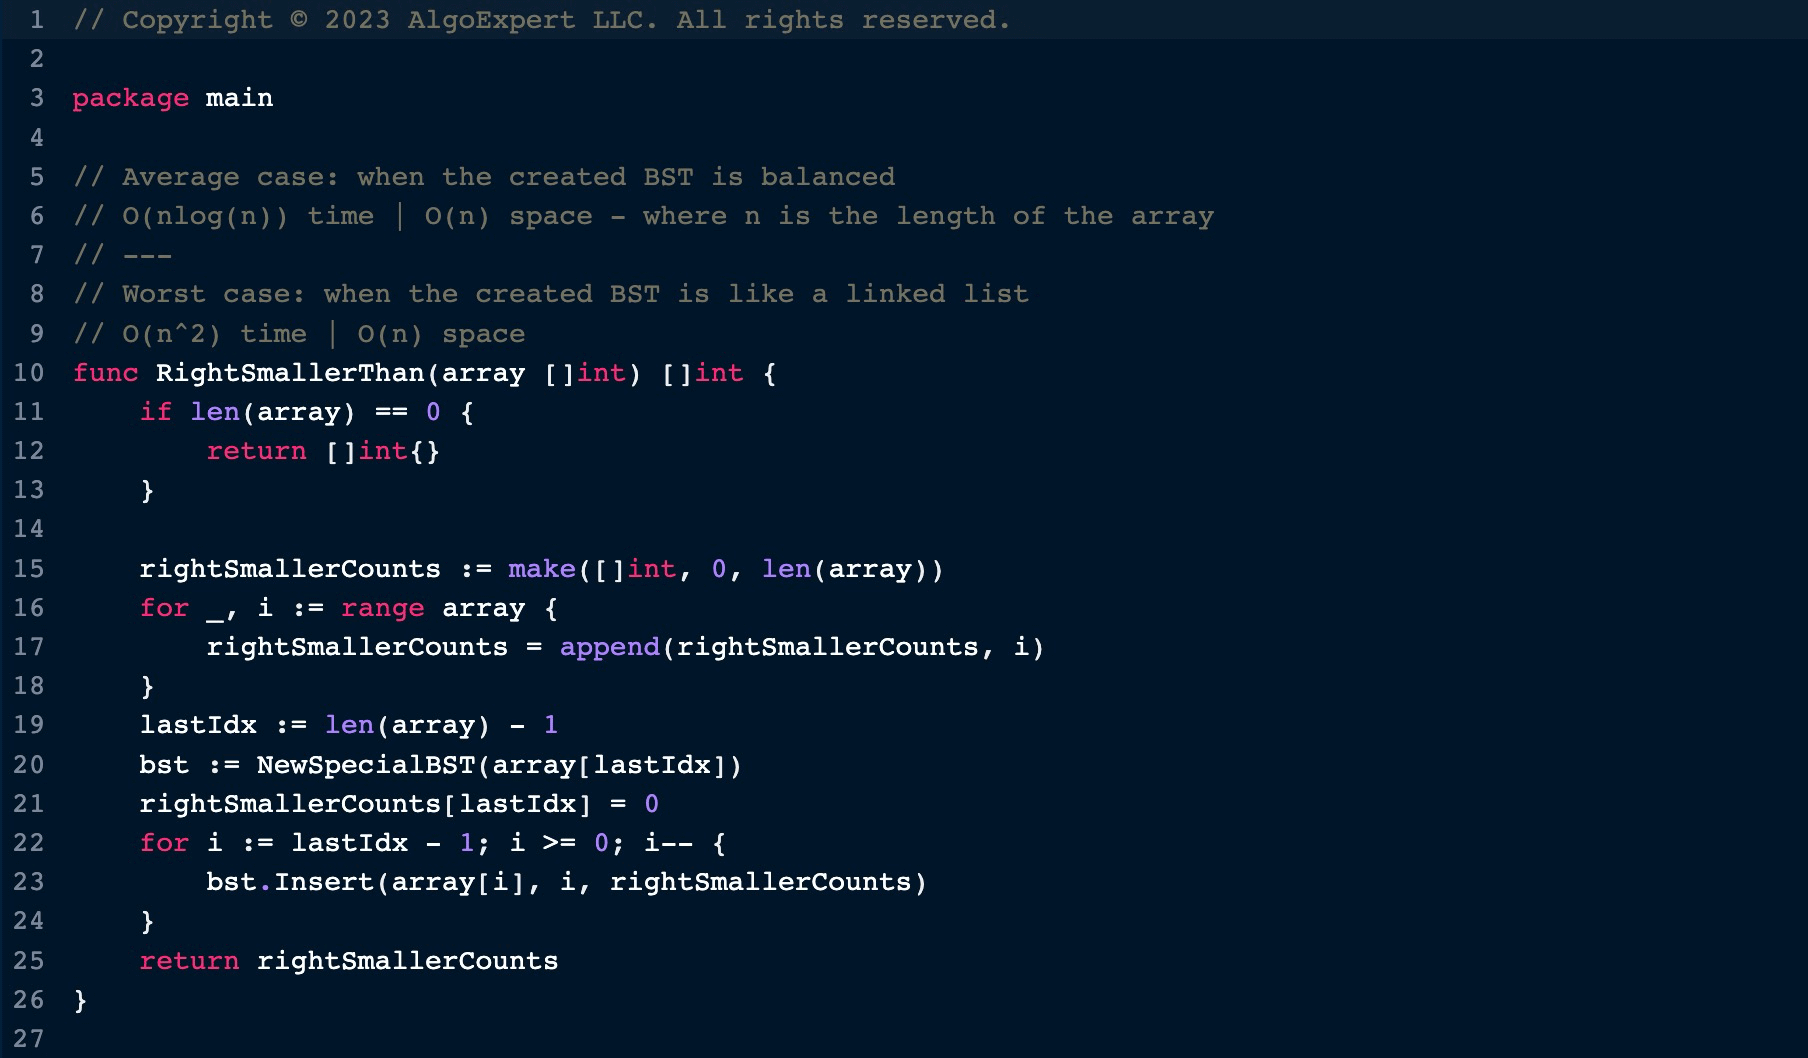Click the 'Worst case' comment line
The height and width of the screenshot is (1058, 1808).
pos(550,294)
